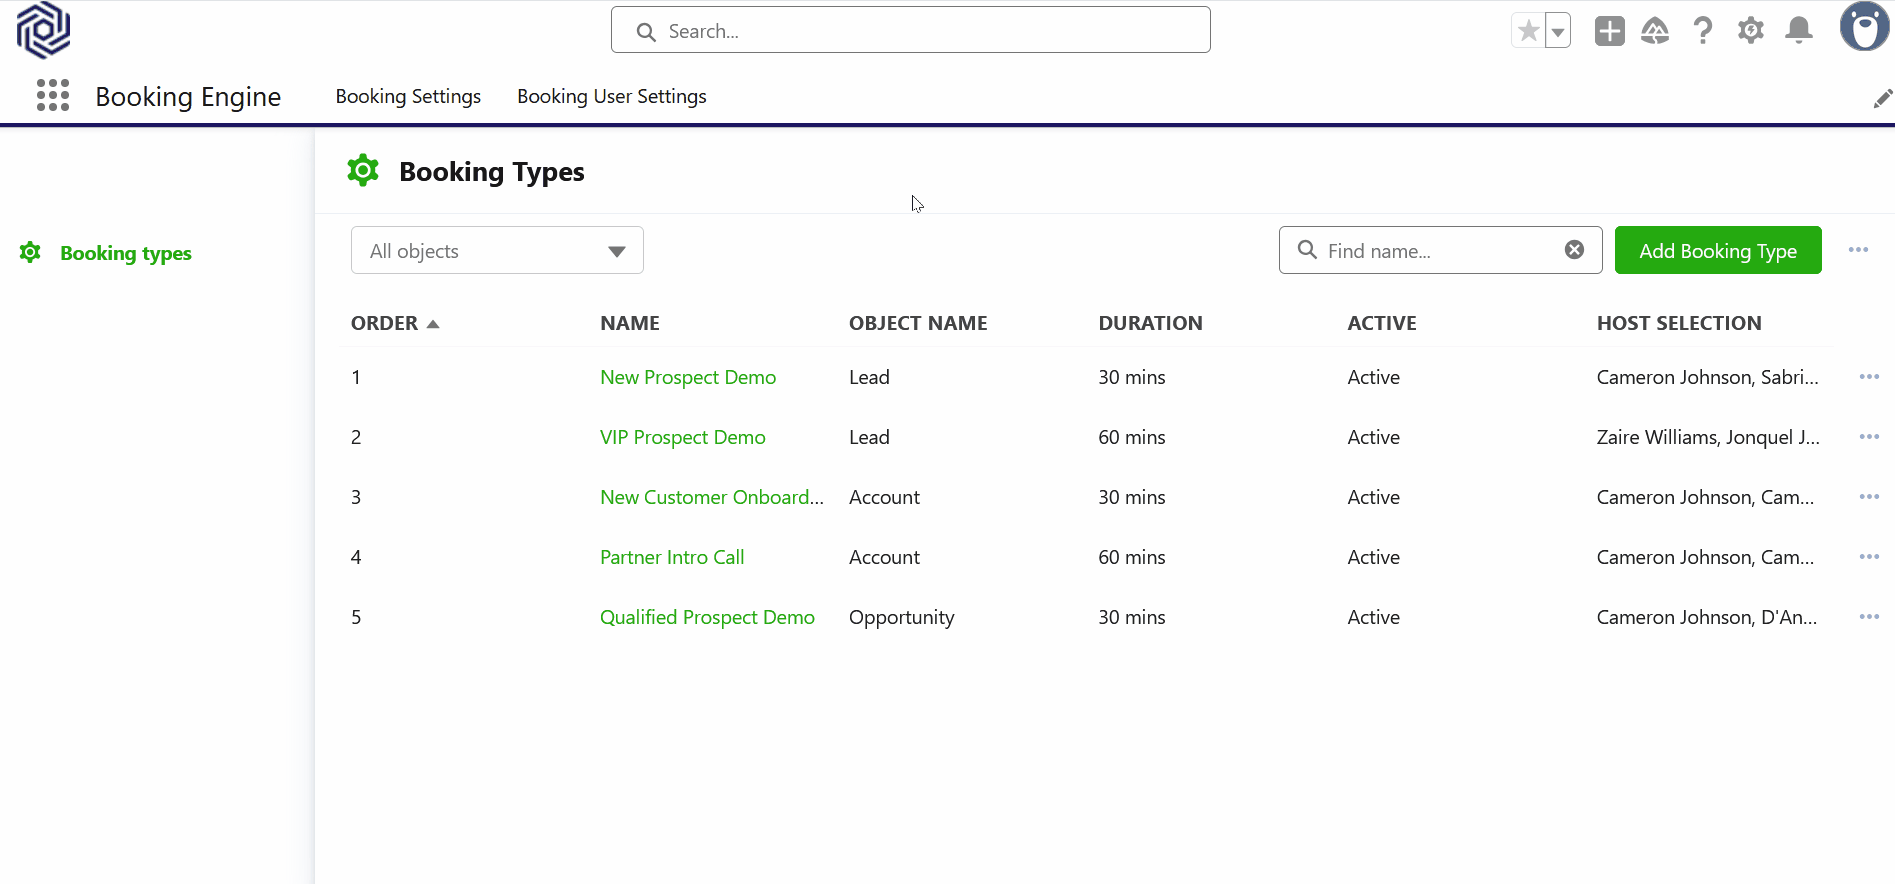The height and width of the screenshot is (884, 1895).
Task: Open the App Launcher grid icon
Action: [x=53, y=96]
